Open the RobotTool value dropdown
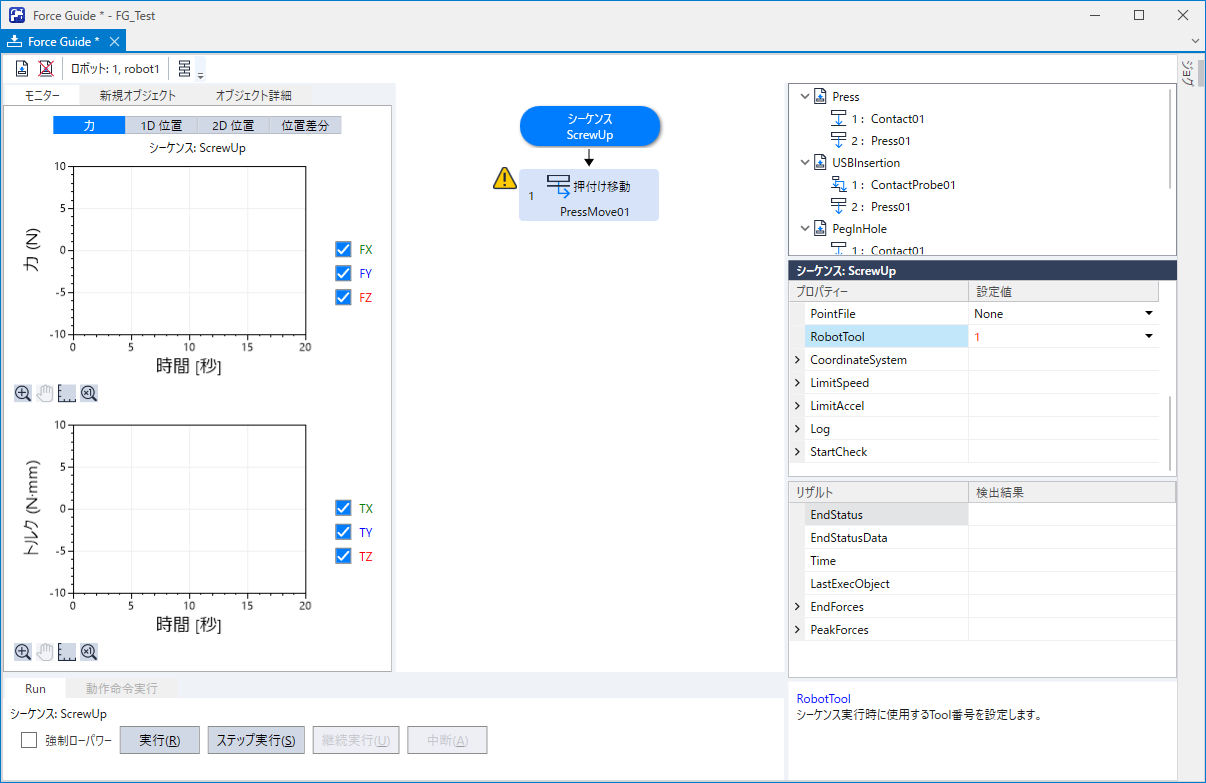 [1148, 337]
